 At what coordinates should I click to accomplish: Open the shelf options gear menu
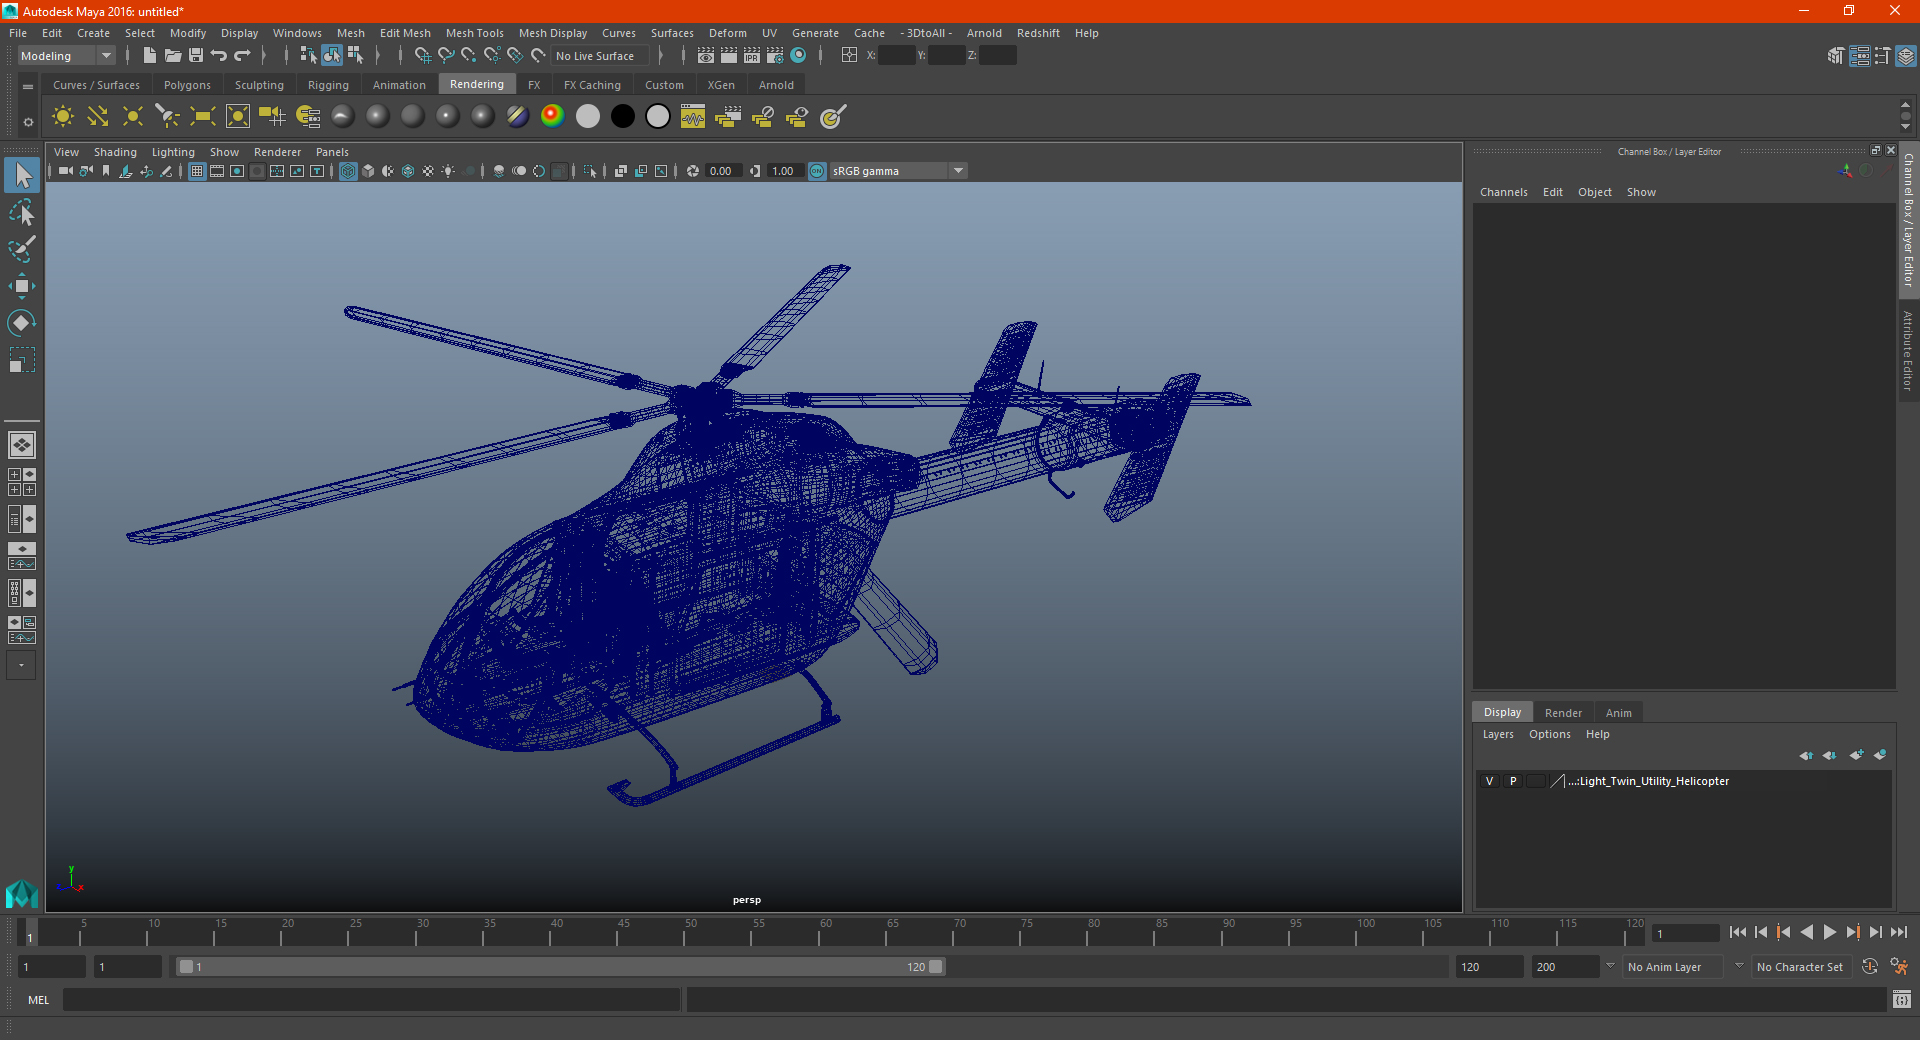point(28,123)
